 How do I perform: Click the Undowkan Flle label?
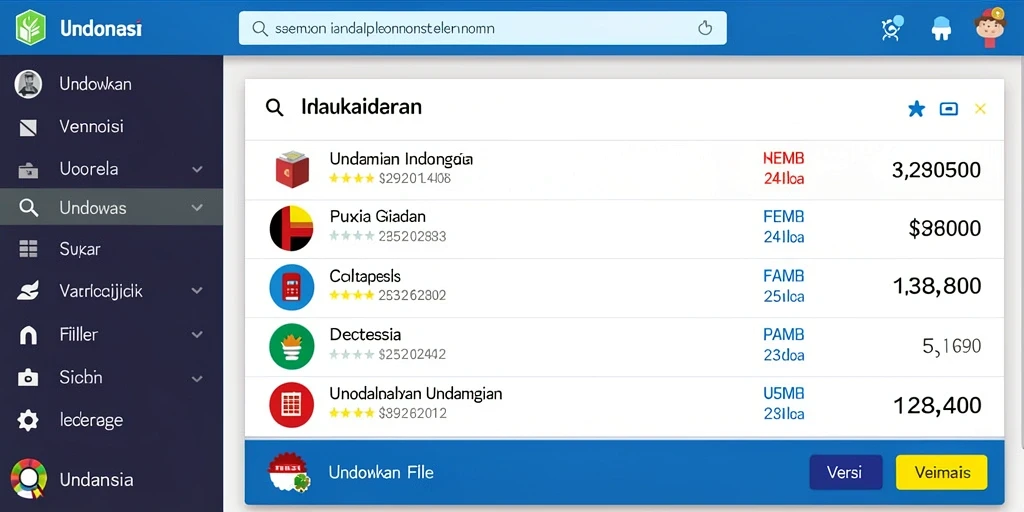(381, 472)
